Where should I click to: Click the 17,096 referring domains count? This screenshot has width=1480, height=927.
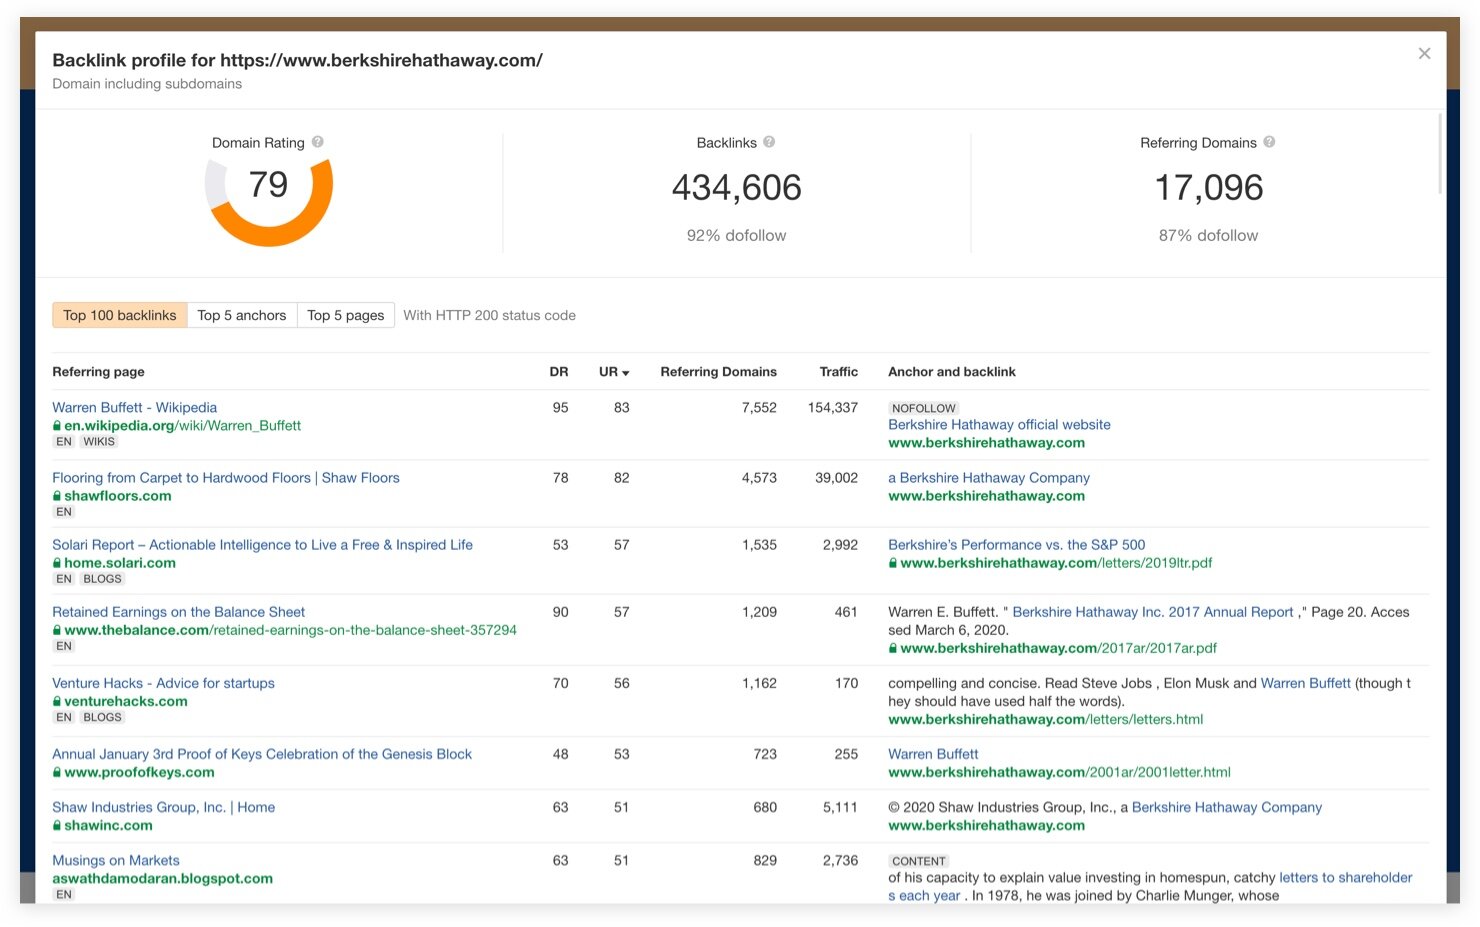[1209, 188]
